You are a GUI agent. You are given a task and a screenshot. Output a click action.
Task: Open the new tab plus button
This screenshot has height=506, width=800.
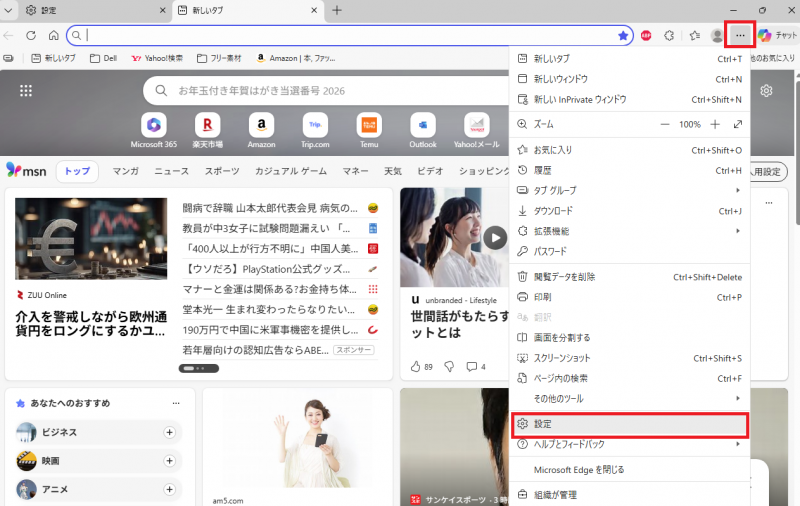(337, 10)
